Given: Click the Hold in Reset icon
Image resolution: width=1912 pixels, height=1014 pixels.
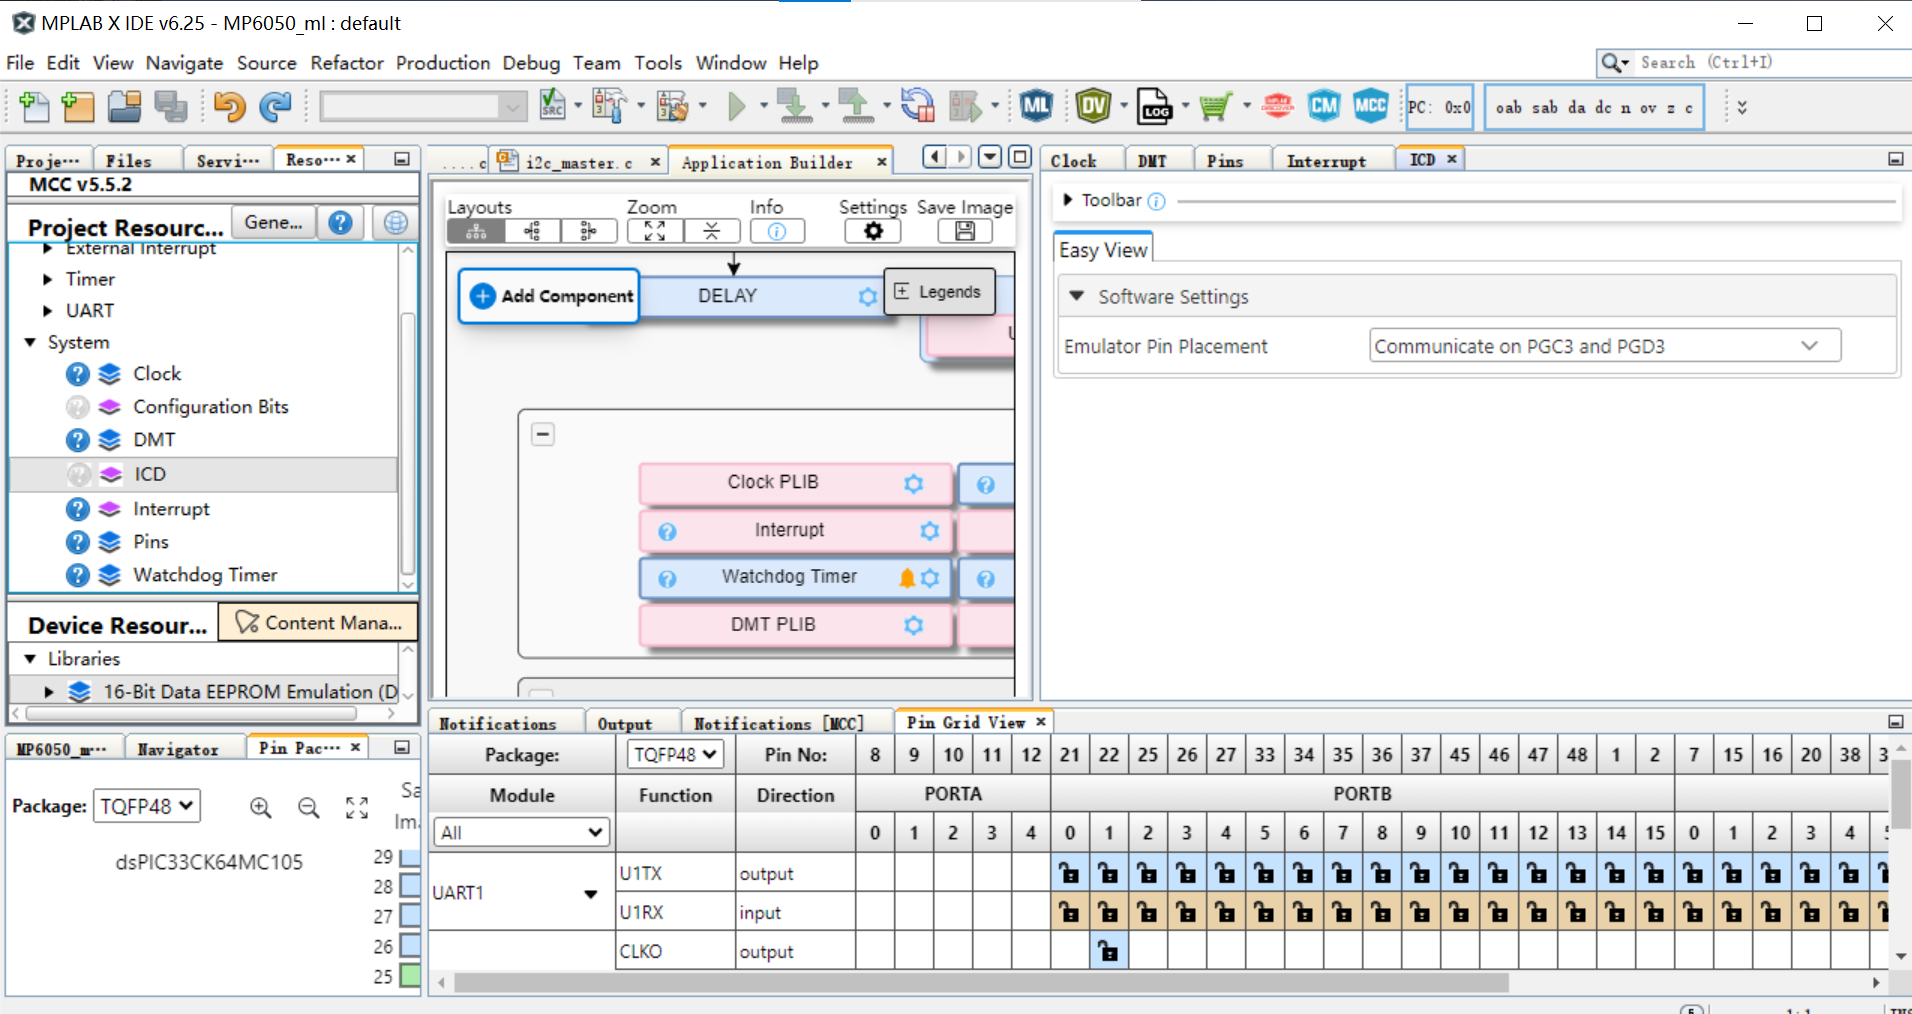Looking at the screenshot, I should (x=917, y=105).
